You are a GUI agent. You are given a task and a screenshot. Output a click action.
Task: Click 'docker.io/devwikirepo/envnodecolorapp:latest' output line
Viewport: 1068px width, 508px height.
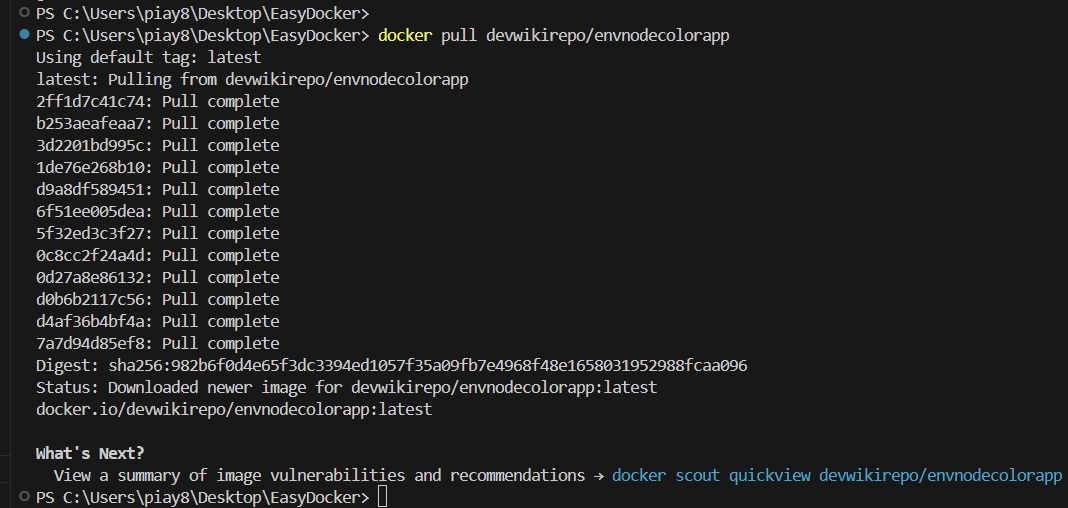234,409
